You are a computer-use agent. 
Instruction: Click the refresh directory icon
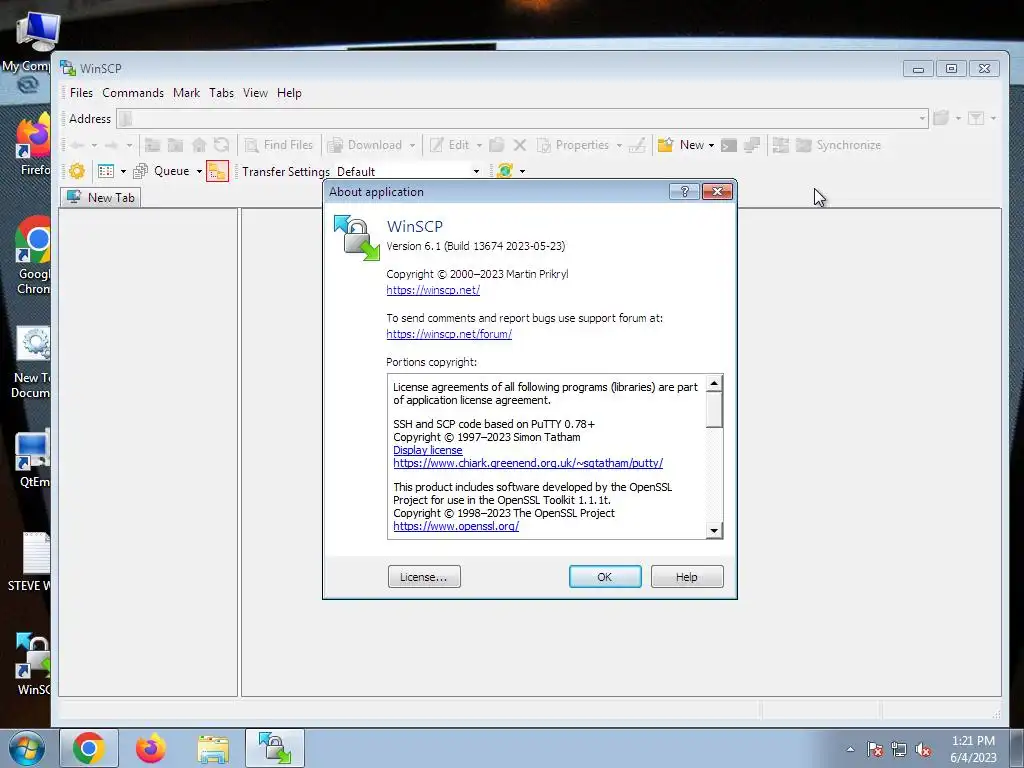[222, 145]
